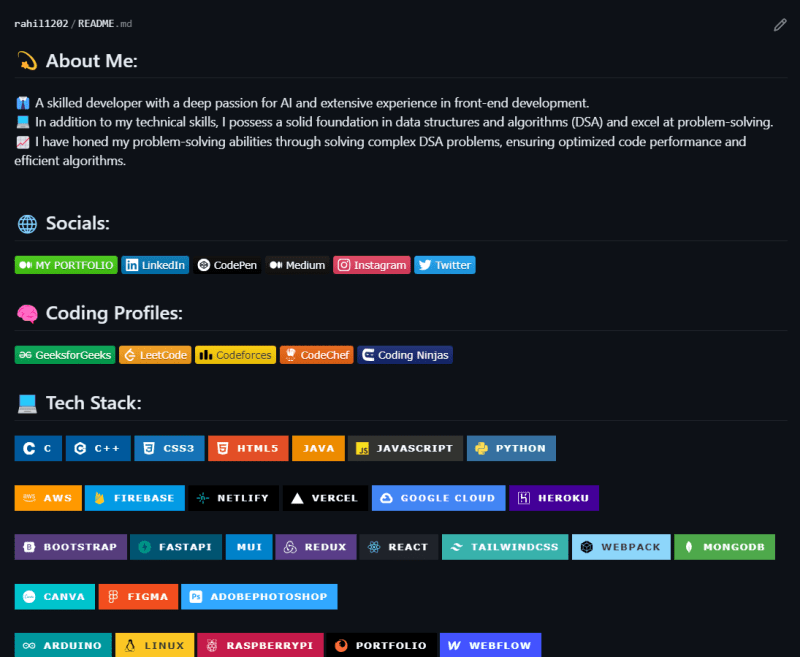Click the RaspberryPi badge
800x657 pixels.
point(260,645)
